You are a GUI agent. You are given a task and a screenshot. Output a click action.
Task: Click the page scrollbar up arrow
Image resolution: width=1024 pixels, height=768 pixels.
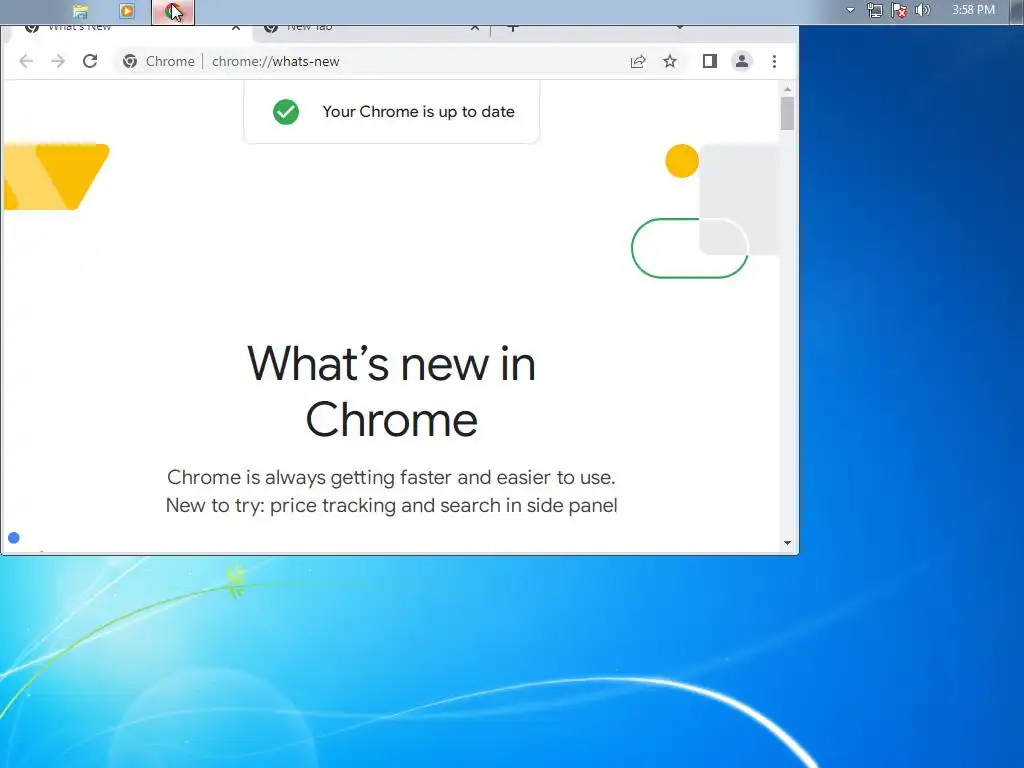coord(788,89)
